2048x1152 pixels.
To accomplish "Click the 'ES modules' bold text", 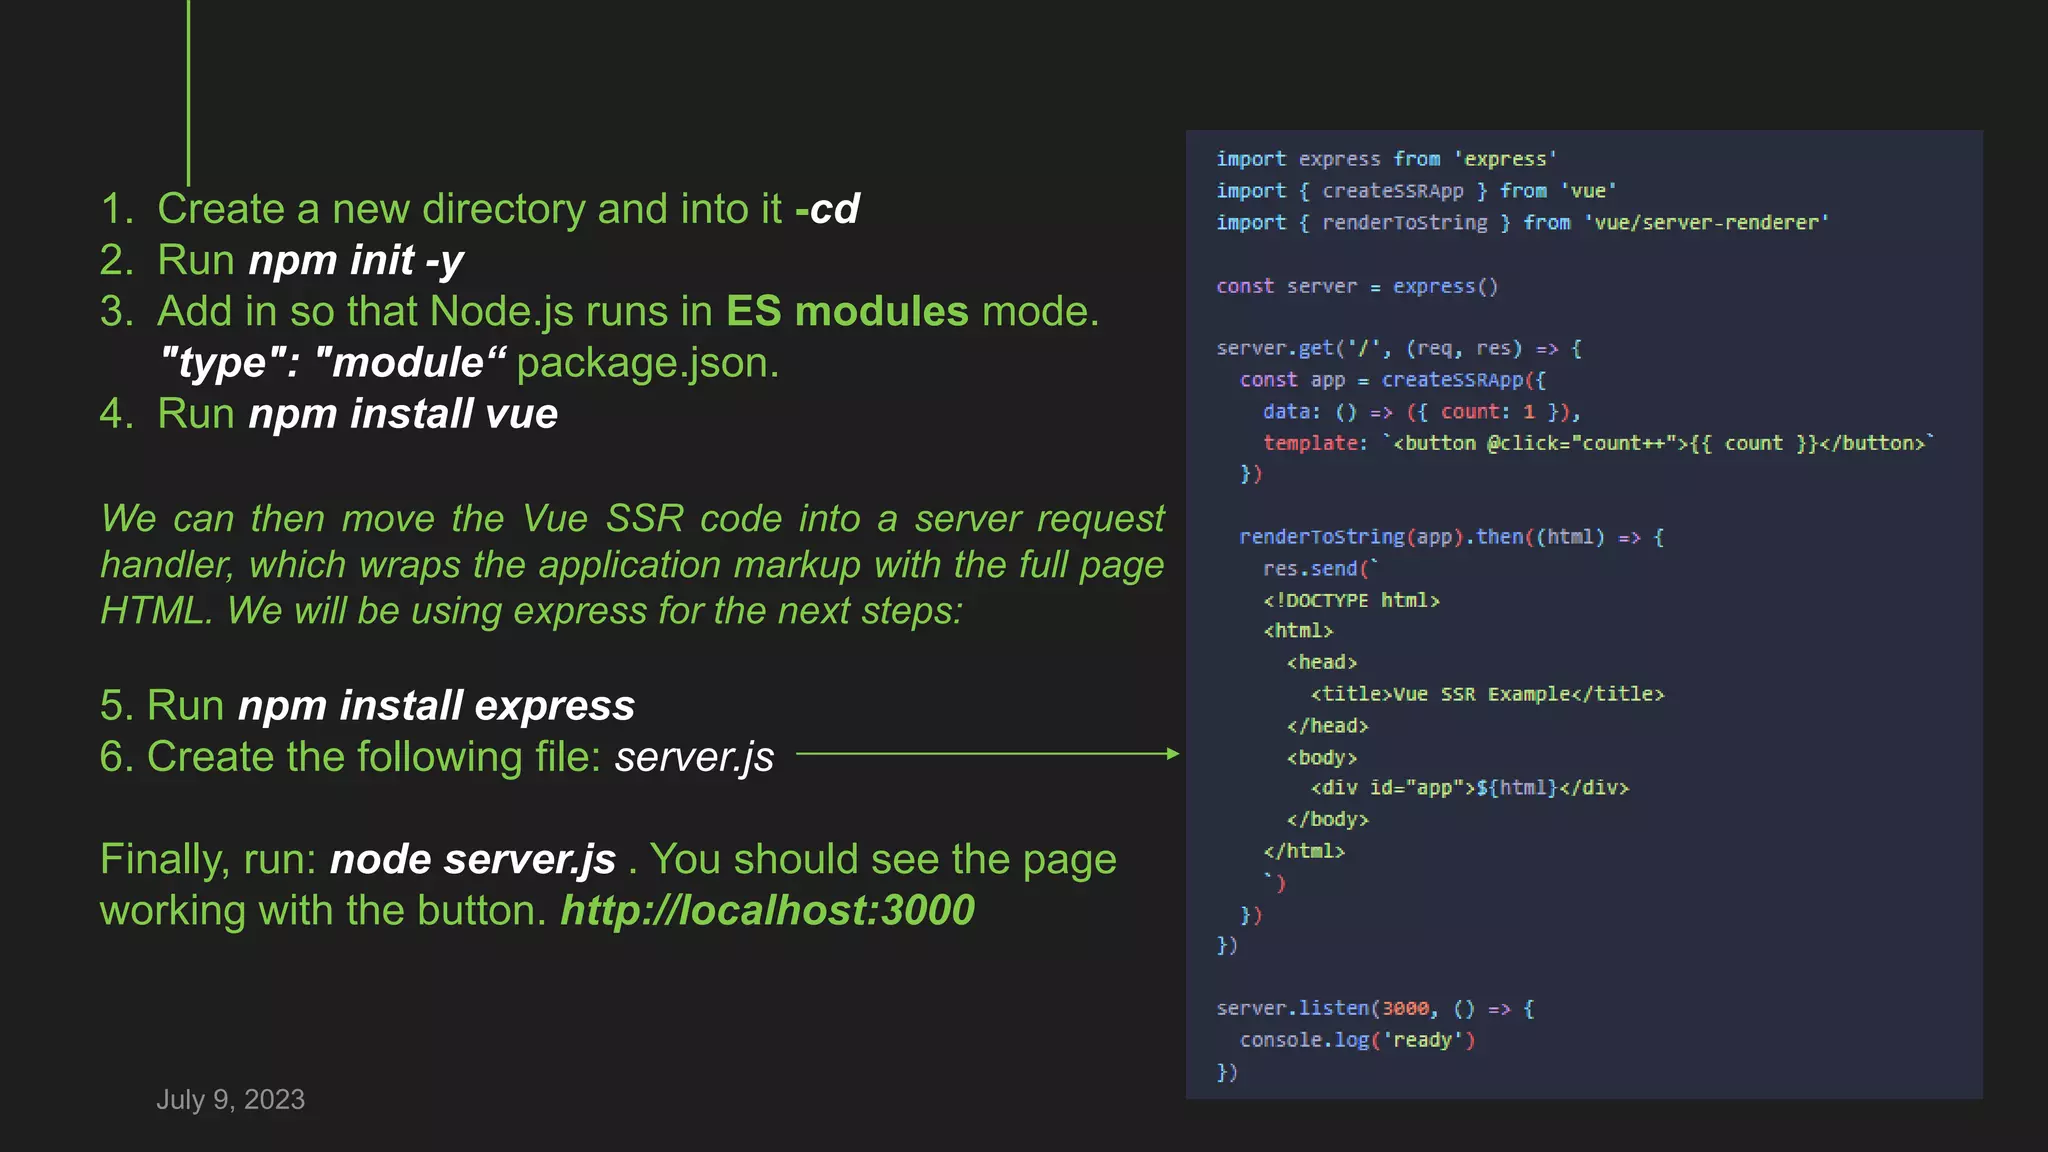I will click(x=847, y=312).
